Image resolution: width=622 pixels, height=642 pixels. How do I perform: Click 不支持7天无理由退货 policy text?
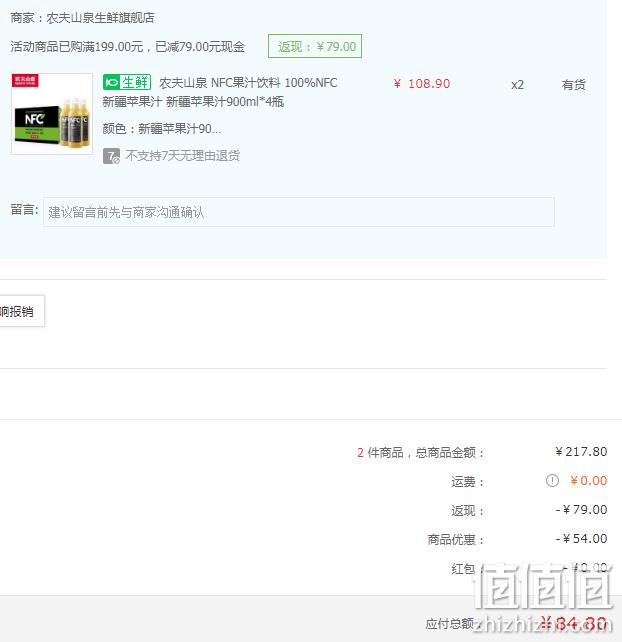pyautogui.click(x=183, y=156)
